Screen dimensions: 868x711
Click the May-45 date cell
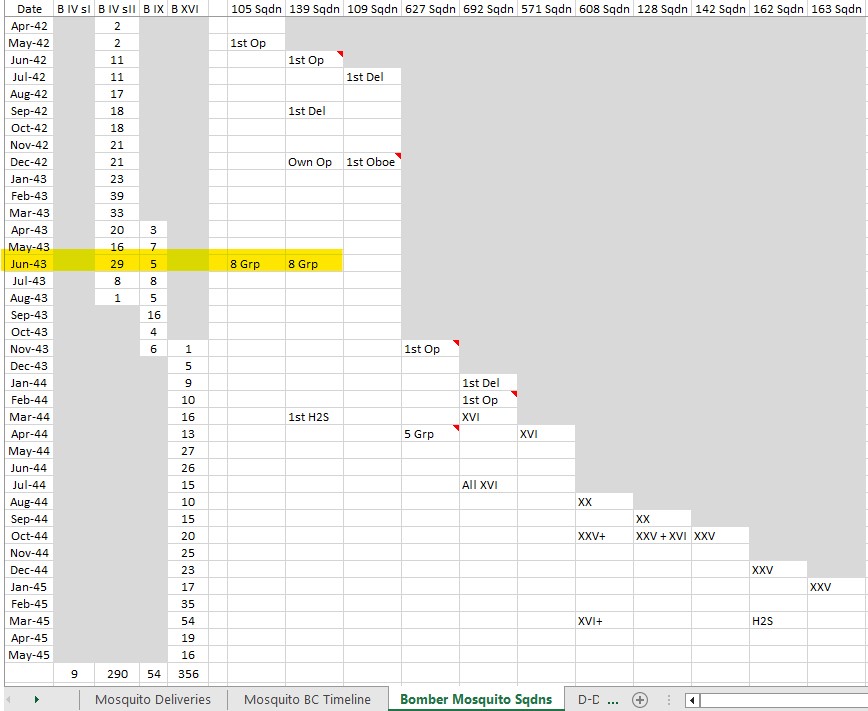tap(29, 655)
